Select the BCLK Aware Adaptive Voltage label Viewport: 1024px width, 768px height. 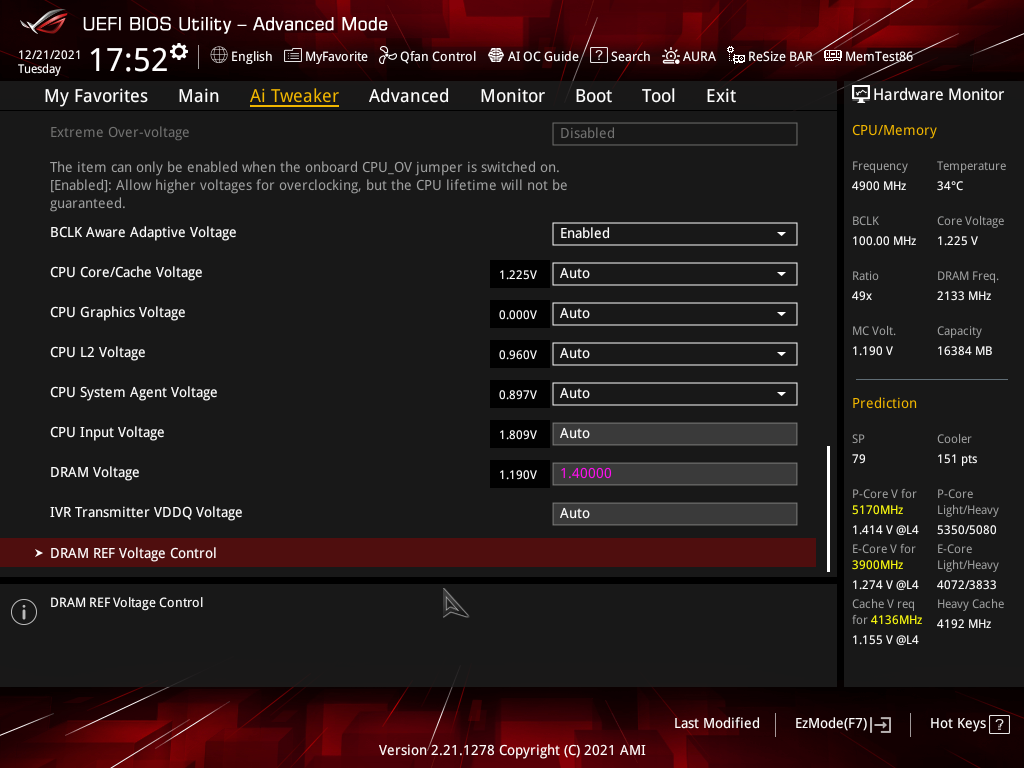click(143, 232)
